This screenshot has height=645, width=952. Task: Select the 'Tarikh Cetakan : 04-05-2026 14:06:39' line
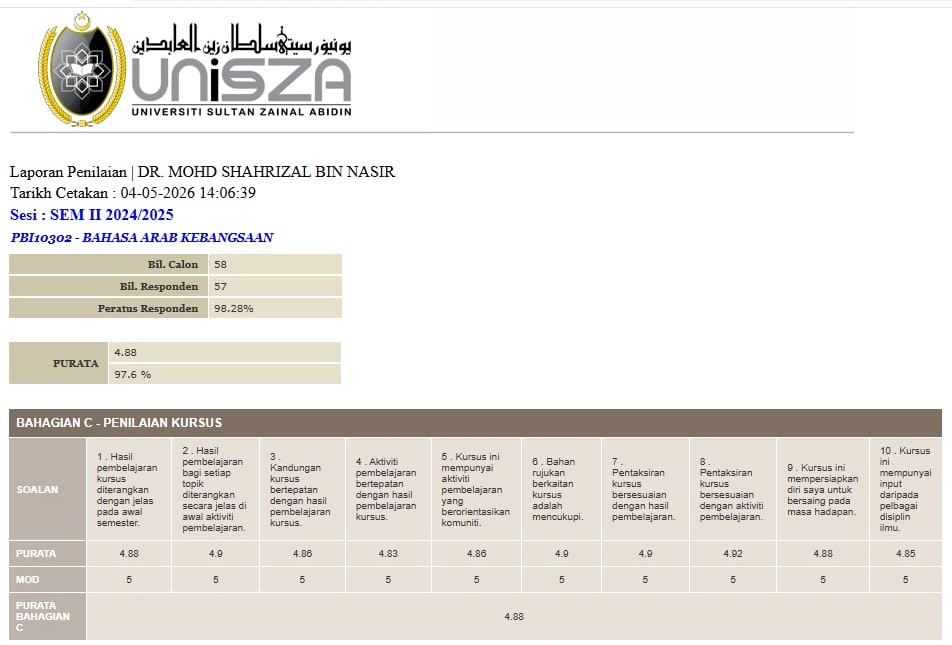pos(133,193)
